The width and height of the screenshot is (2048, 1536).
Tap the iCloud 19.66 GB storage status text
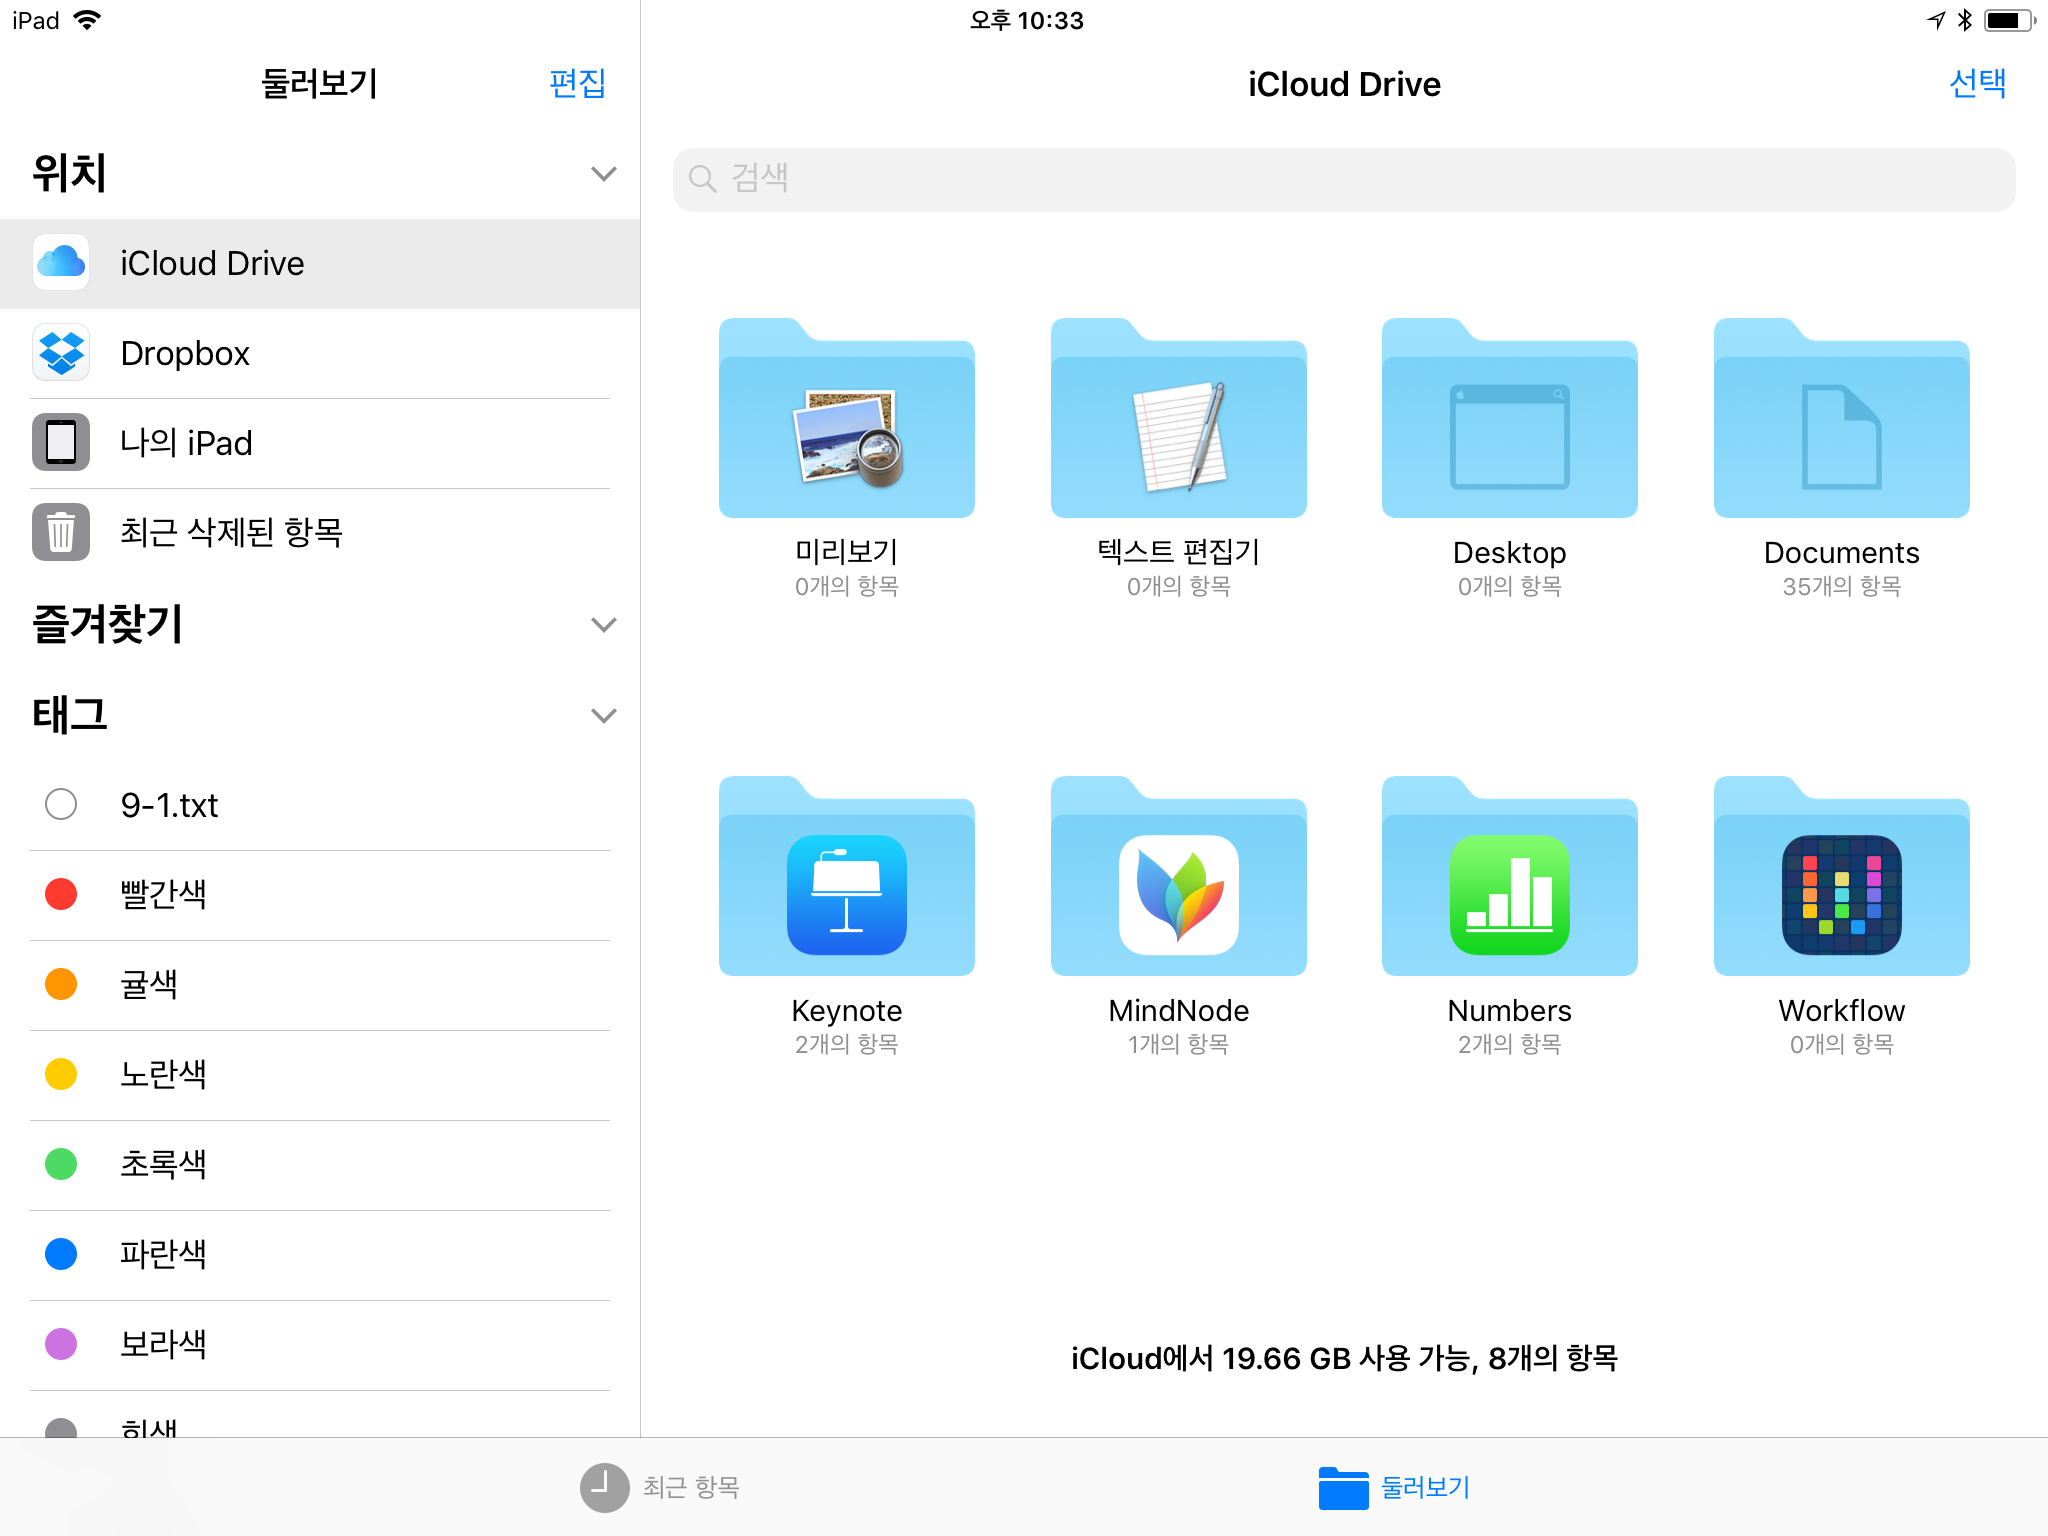tap(1344, 1358)
